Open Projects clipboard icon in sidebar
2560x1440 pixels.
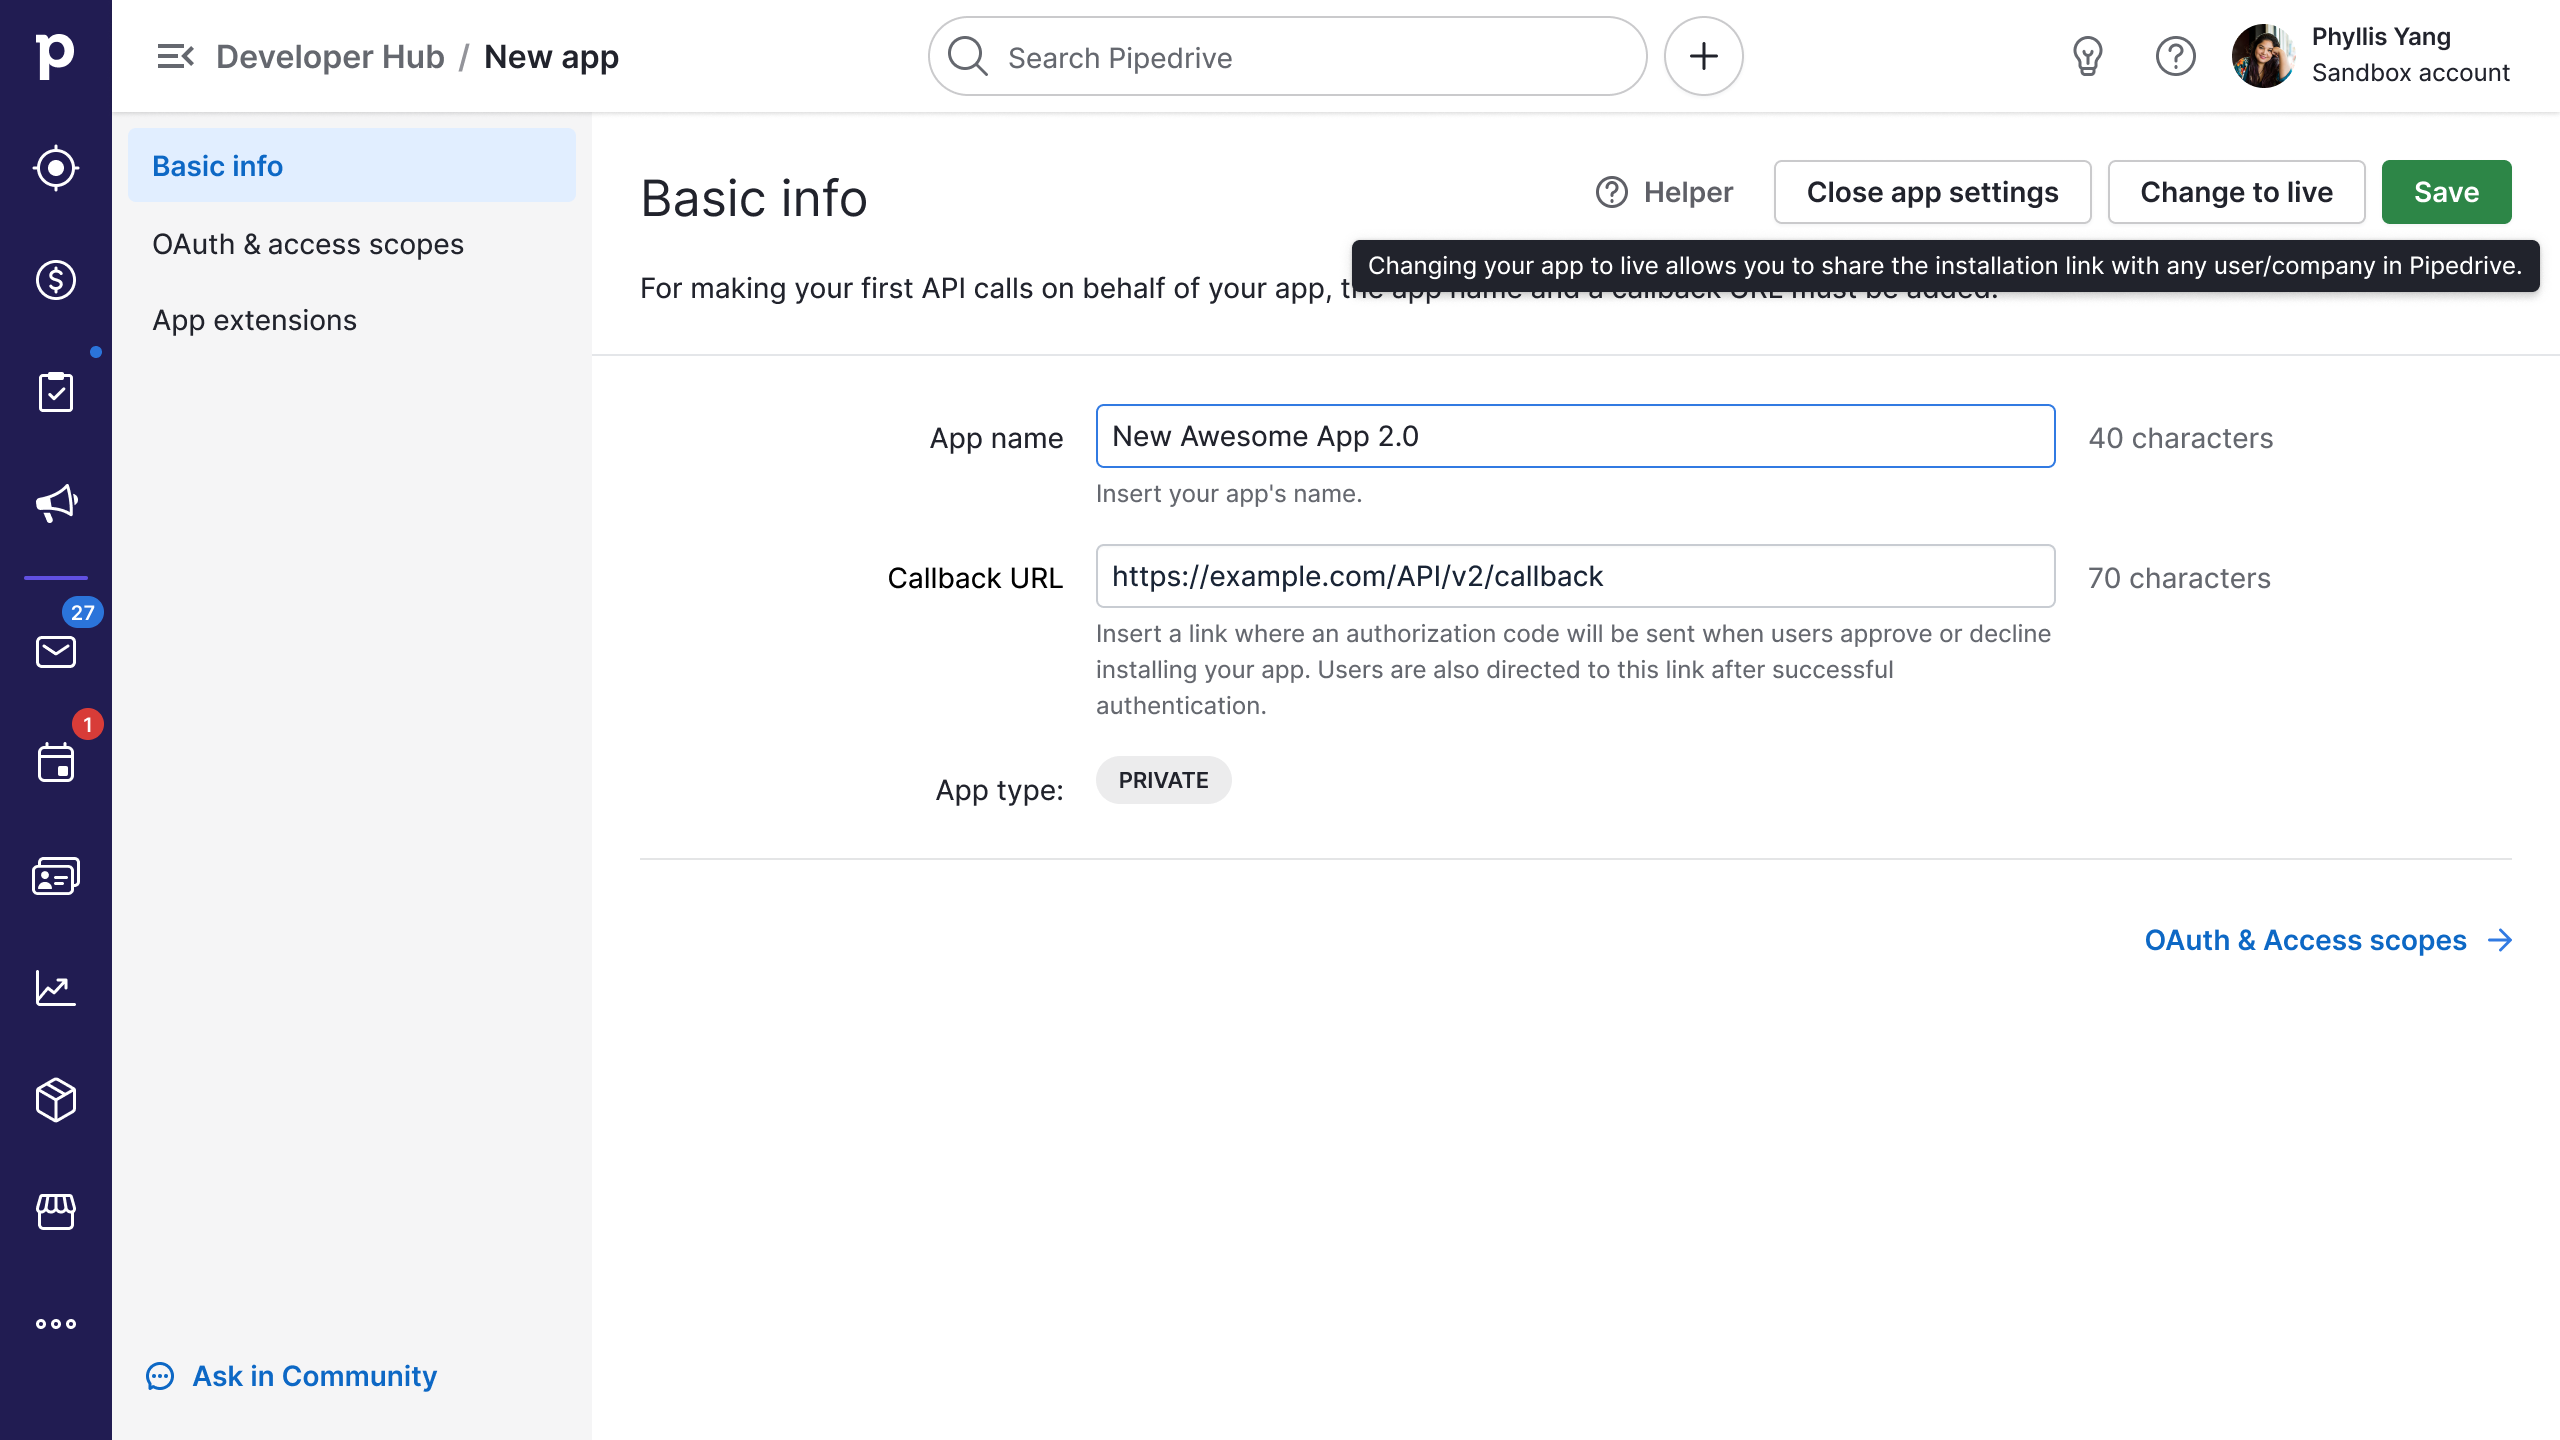pyautogui.click(x=56, y=392)
